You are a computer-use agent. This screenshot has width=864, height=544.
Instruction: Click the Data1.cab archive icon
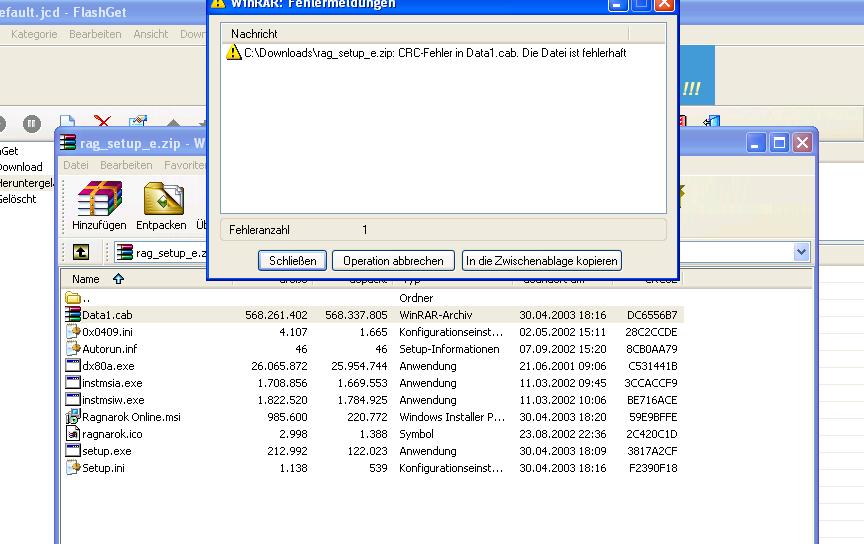[x=73, y=315]
